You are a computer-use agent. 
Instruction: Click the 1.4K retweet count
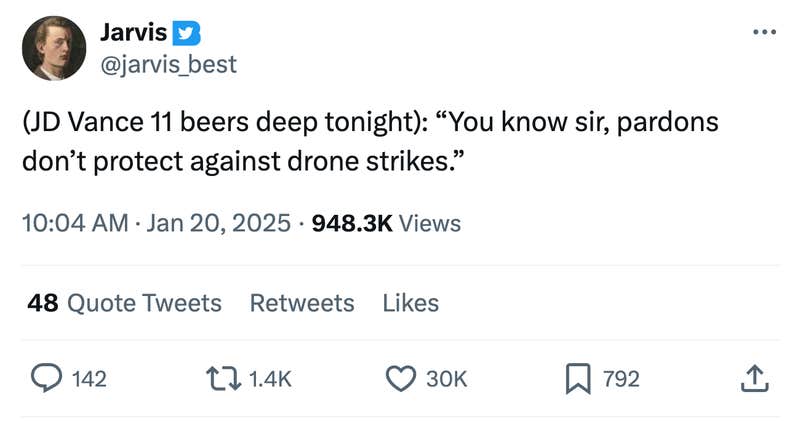coord(268,379)
